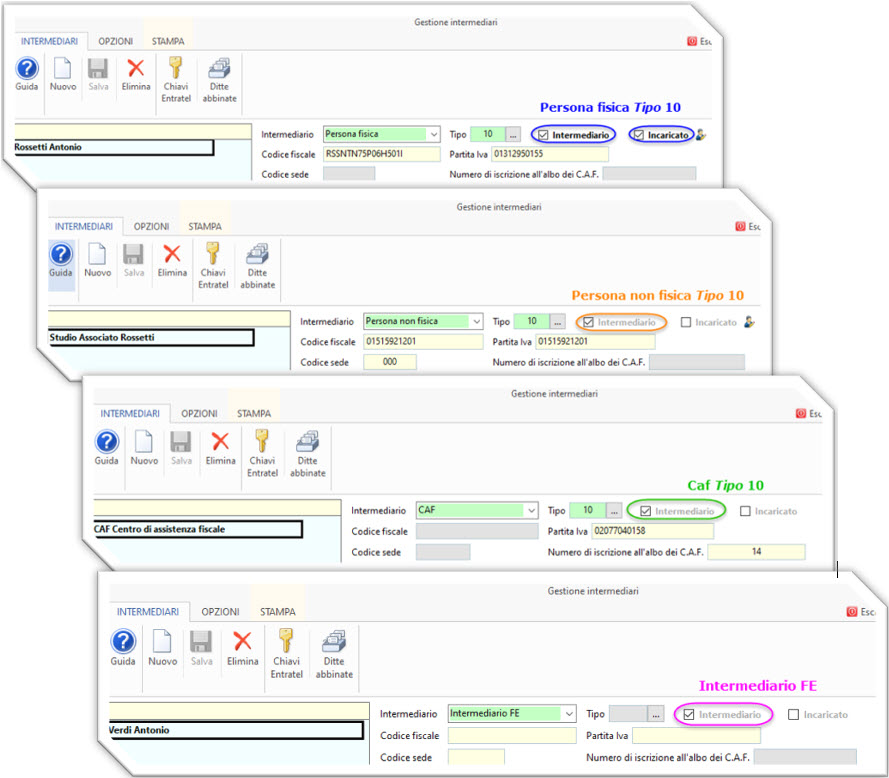Click Nuovo in the Caf window
This screenshot has height=778, width=889.
coord(144,447)
